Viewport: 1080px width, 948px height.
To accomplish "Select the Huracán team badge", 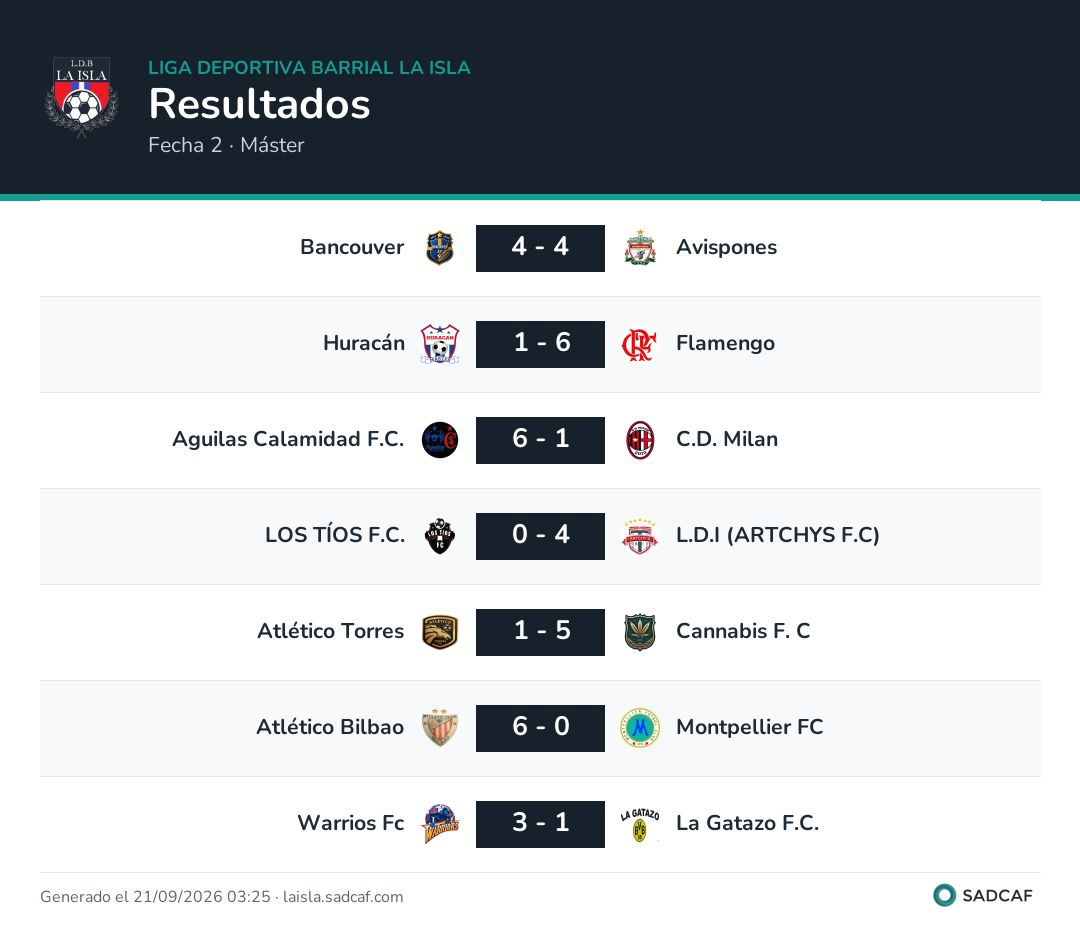I will click(x=440, y=344).
